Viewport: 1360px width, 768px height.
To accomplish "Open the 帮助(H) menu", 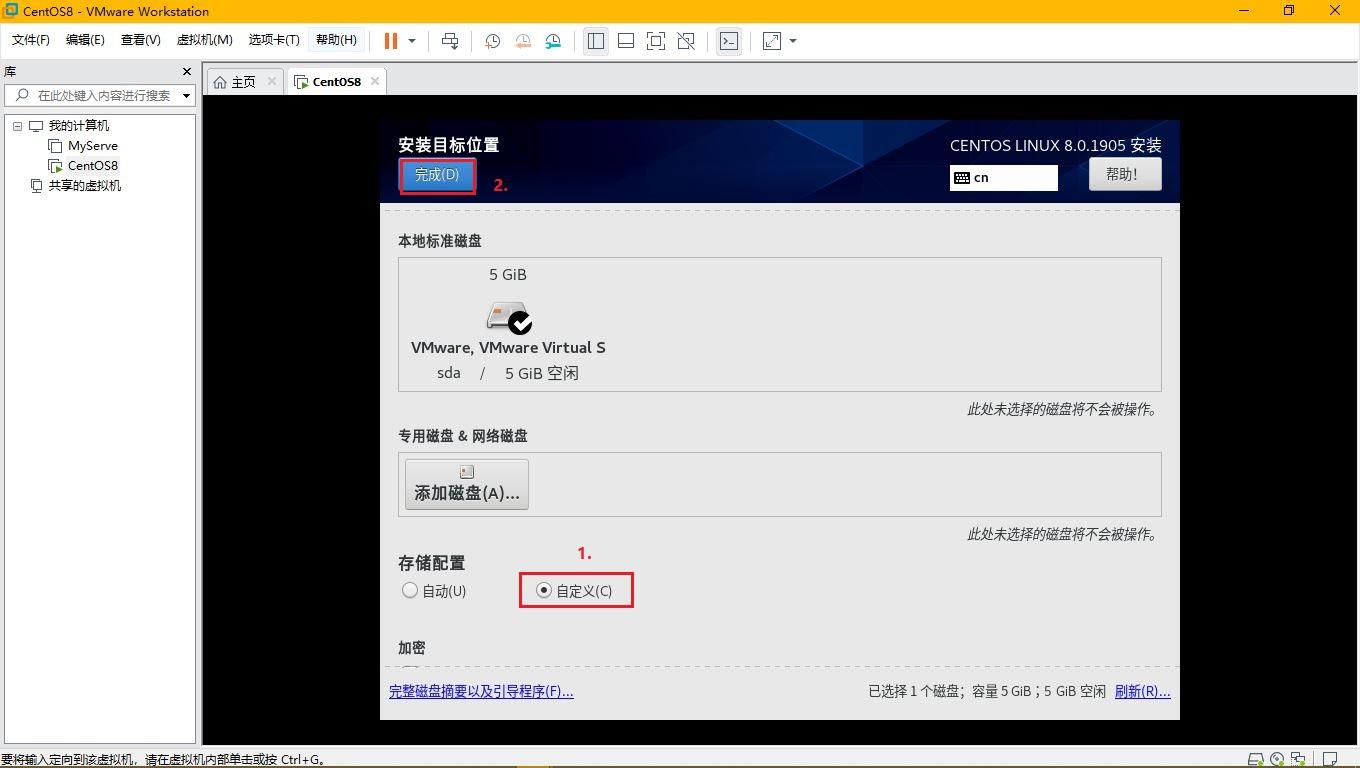I will [336, 40].
